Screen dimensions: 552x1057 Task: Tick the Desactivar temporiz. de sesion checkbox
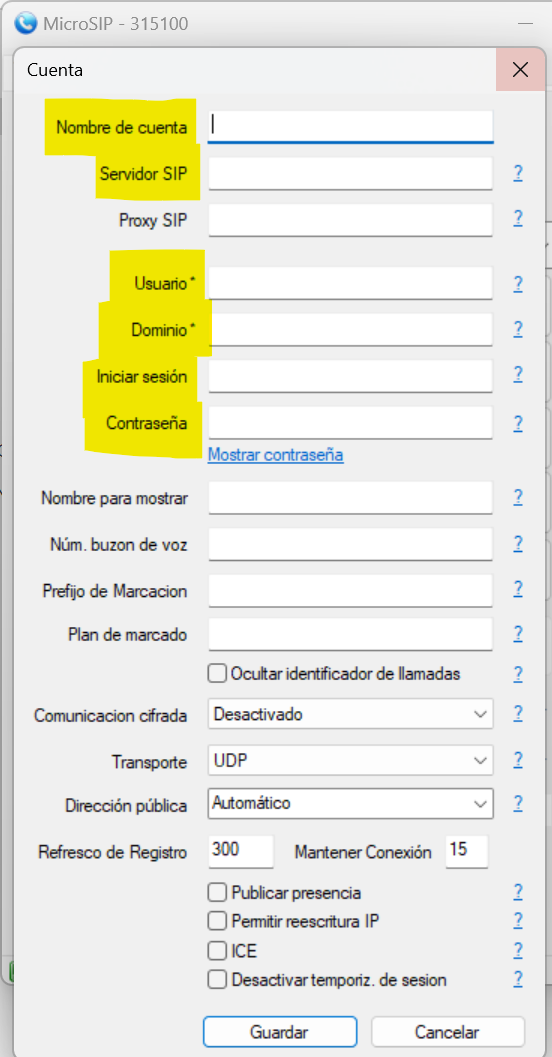pyautogui.click(x=217, y=979)
